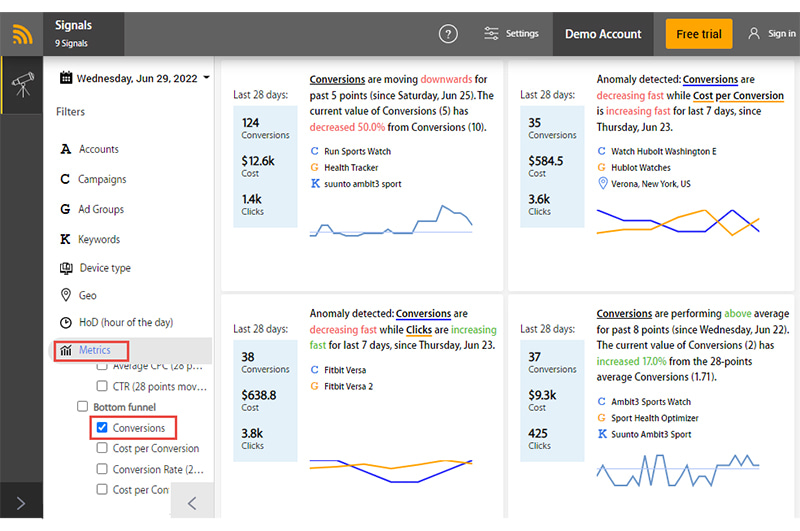Click the calendar icon beside the date
Image resolution: width=800 pixels, height=531 pixels.
(66, 78)
